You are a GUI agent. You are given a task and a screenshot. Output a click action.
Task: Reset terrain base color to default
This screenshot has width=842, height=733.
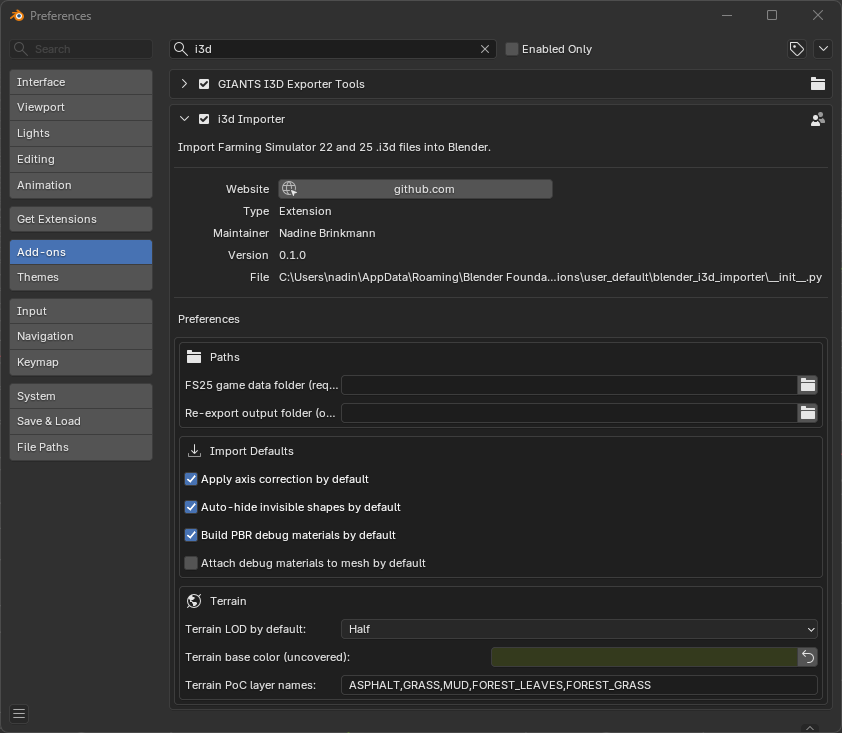click(x=808, y=657)
